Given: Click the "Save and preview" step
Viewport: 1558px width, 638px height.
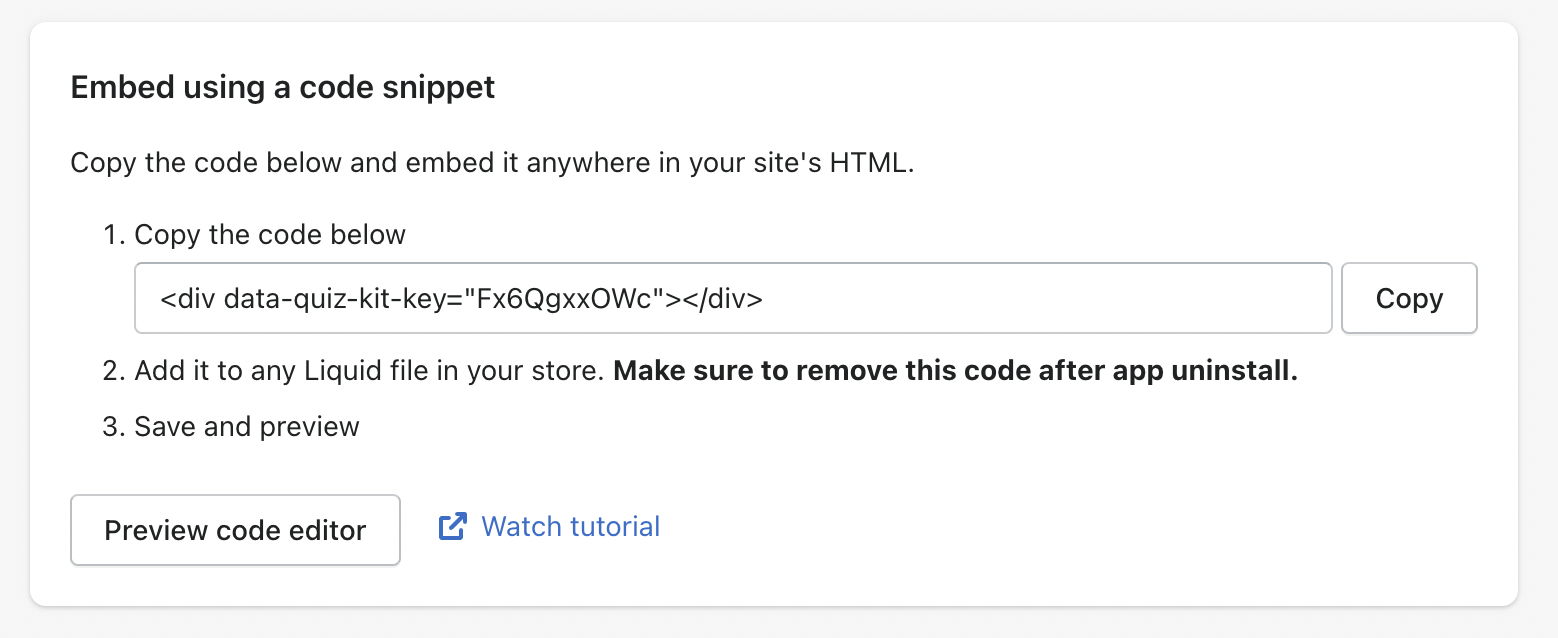Looking at the screenshot, I should tap(247, 427).
